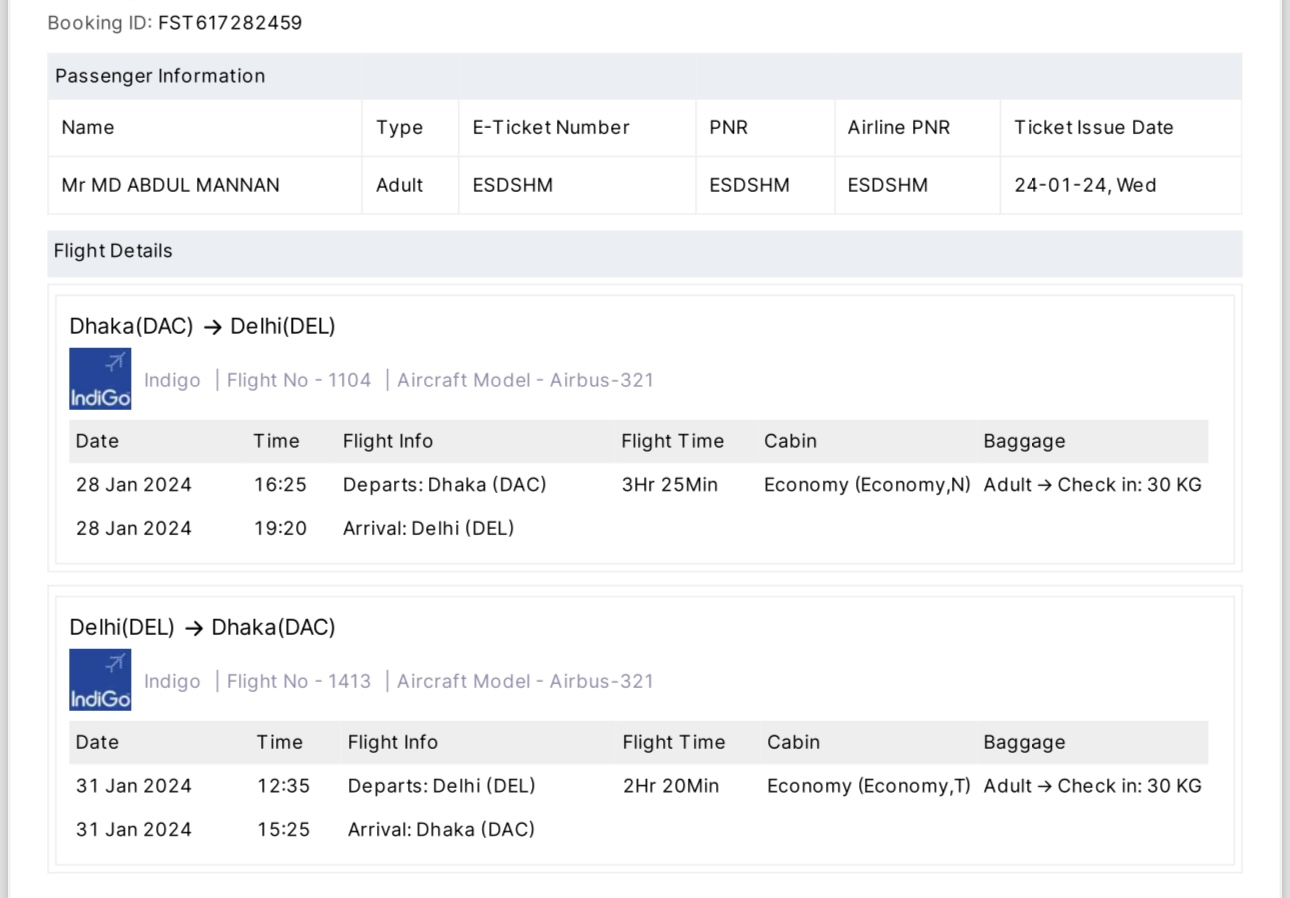This screenshot has width=1290, height=898.
Task: Click Arrival: Delhi (DEL) flight info
Action: pyautogui.click(x=428, y=528)
